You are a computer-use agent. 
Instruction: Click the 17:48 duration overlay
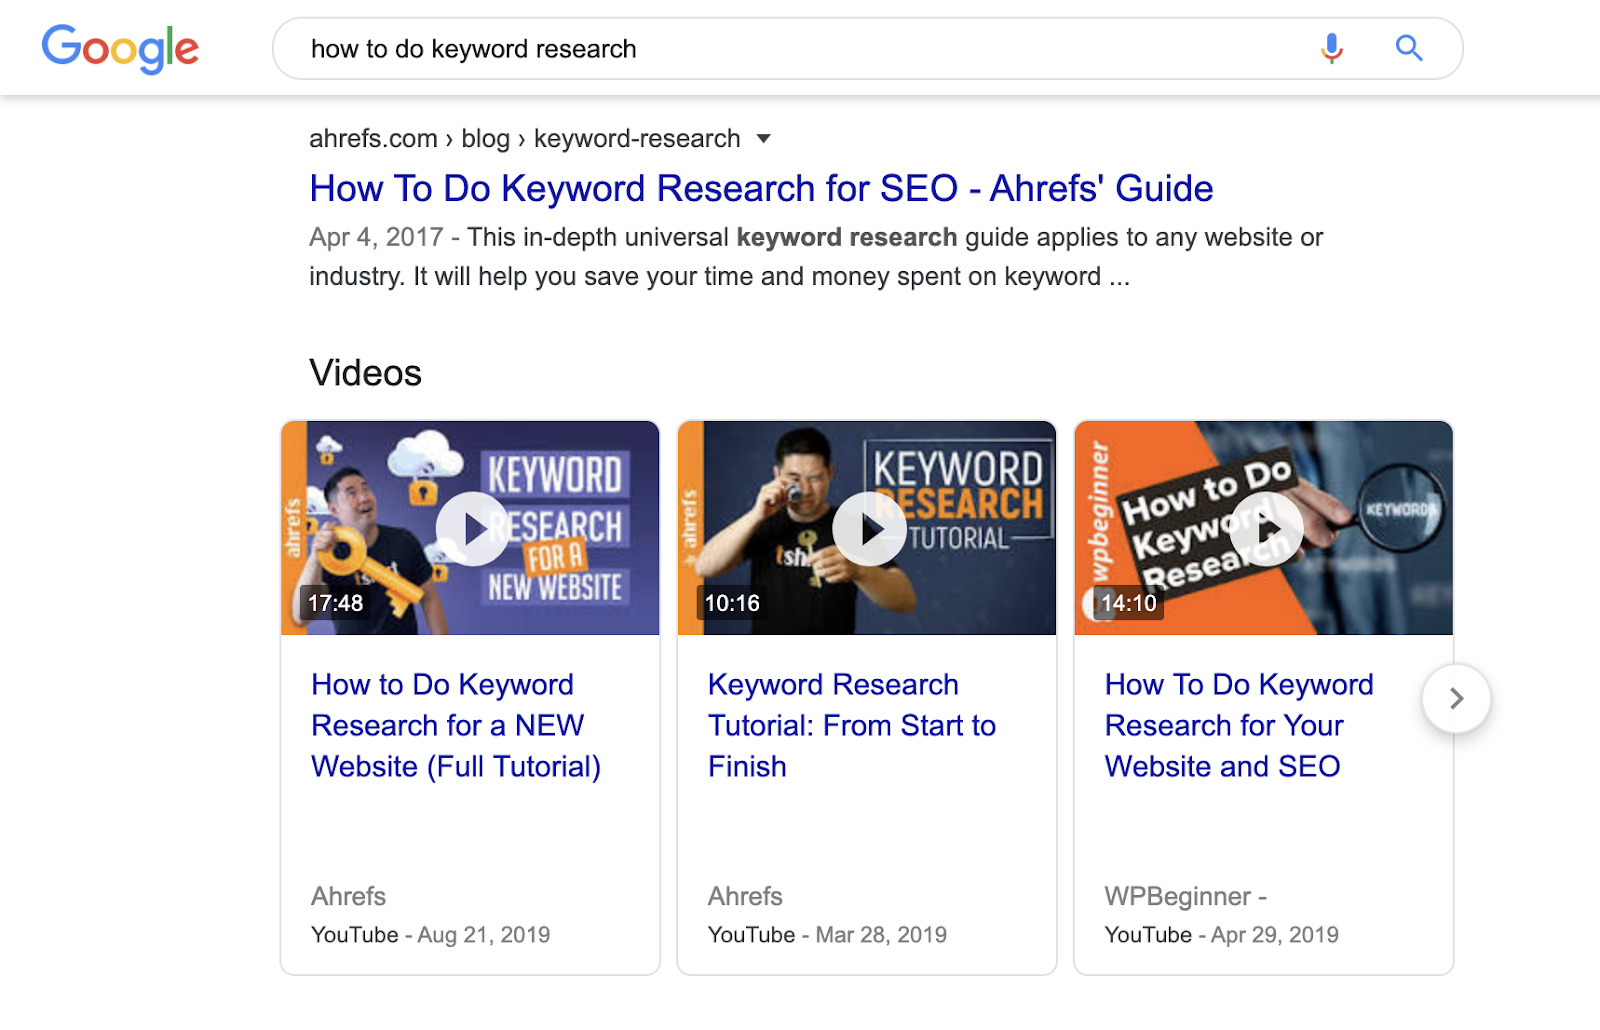tap(333, 603)
